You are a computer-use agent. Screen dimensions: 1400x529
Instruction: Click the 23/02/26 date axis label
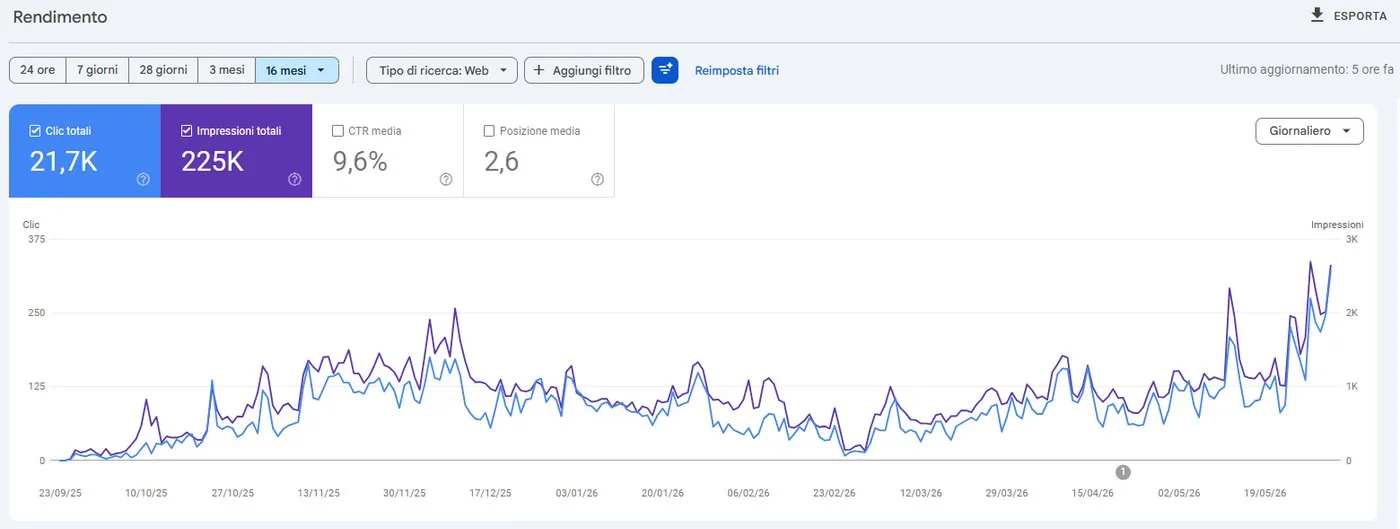834,493
